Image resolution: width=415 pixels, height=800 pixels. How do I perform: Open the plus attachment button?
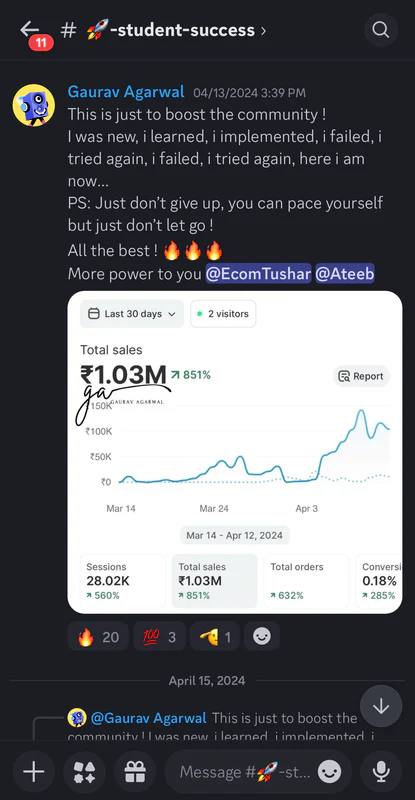pos(34,771)
